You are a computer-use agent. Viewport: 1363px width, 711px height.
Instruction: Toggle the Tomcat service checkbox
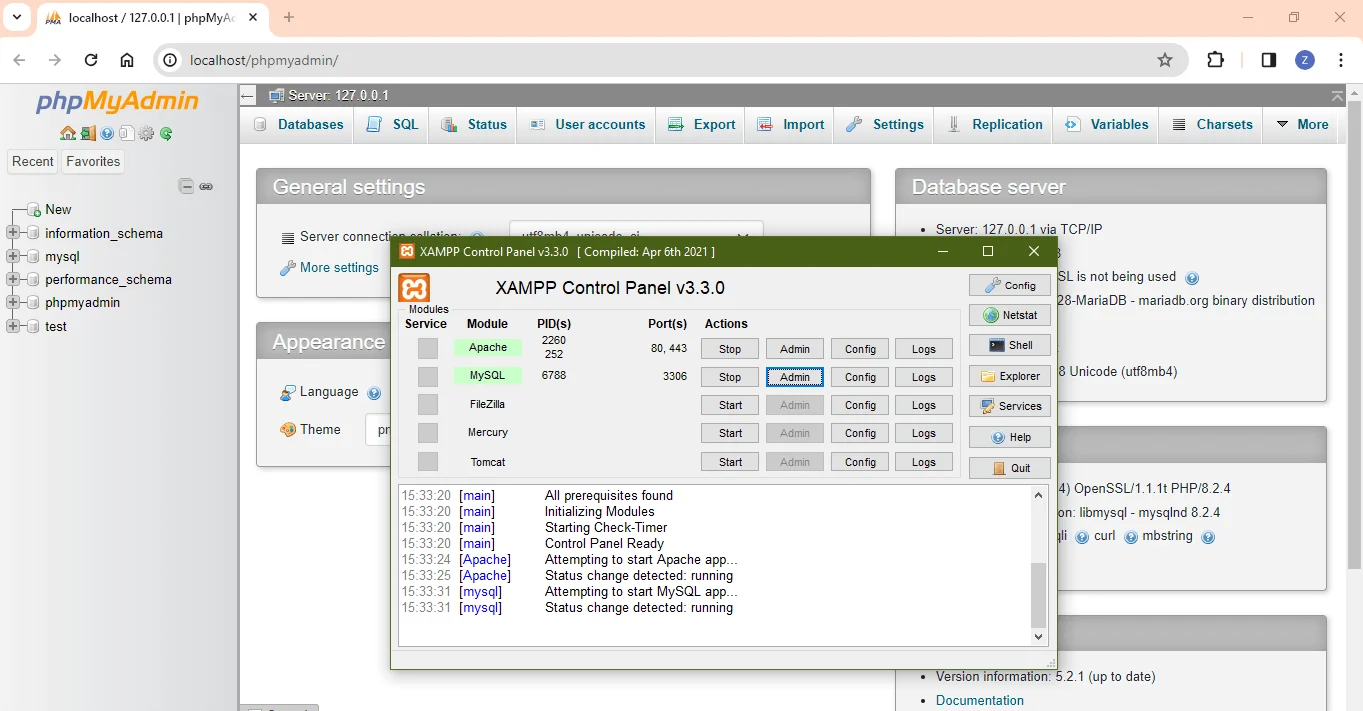coord(428,462)
